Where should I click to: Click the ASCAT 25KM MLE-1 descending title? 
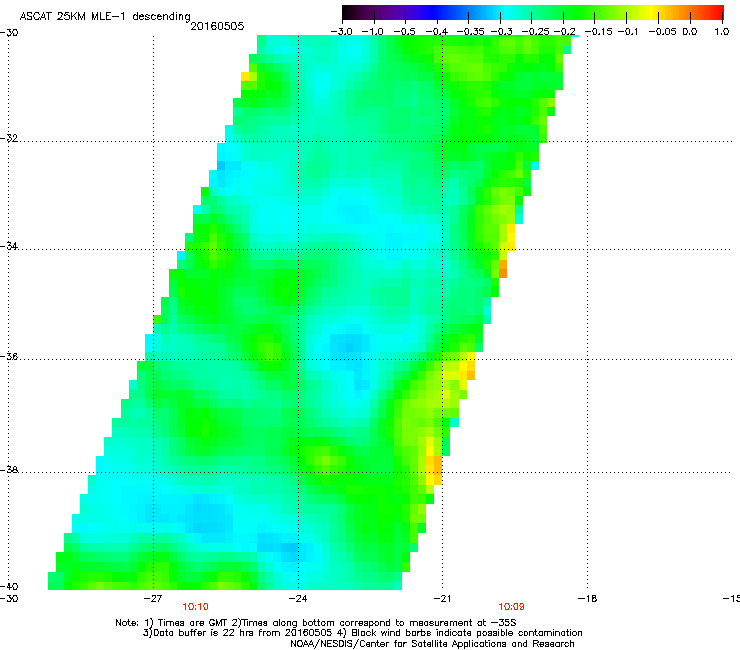pos(105,16)
